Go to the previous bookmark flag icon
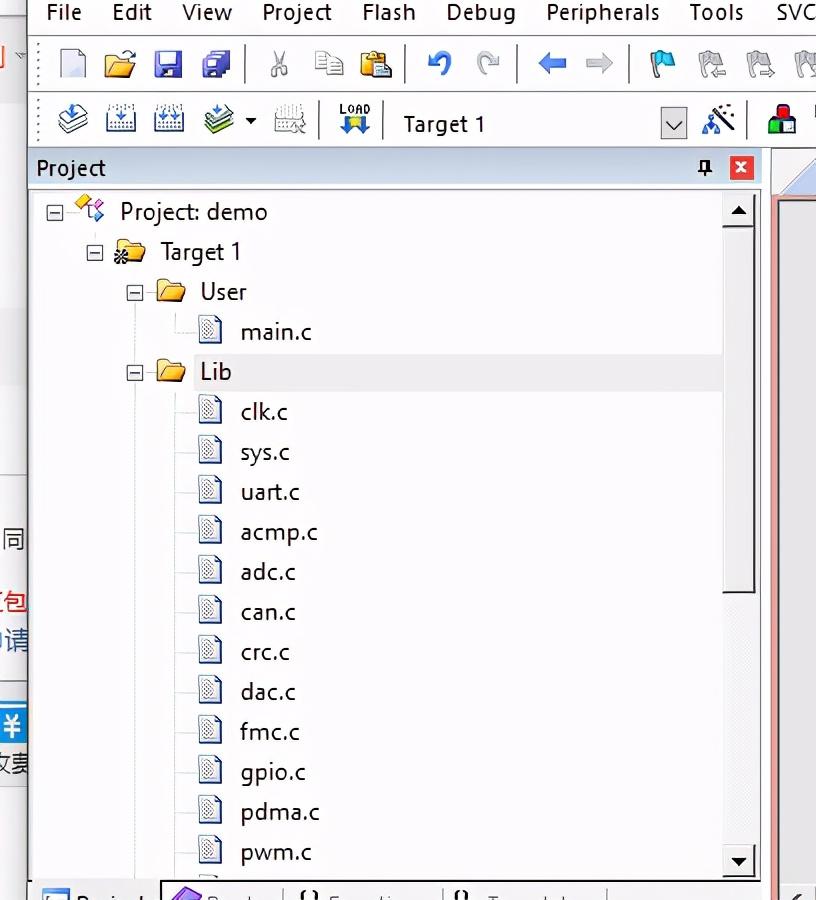Screen dimensions: 816x900 pyautogui.click(x=712, y=64)
